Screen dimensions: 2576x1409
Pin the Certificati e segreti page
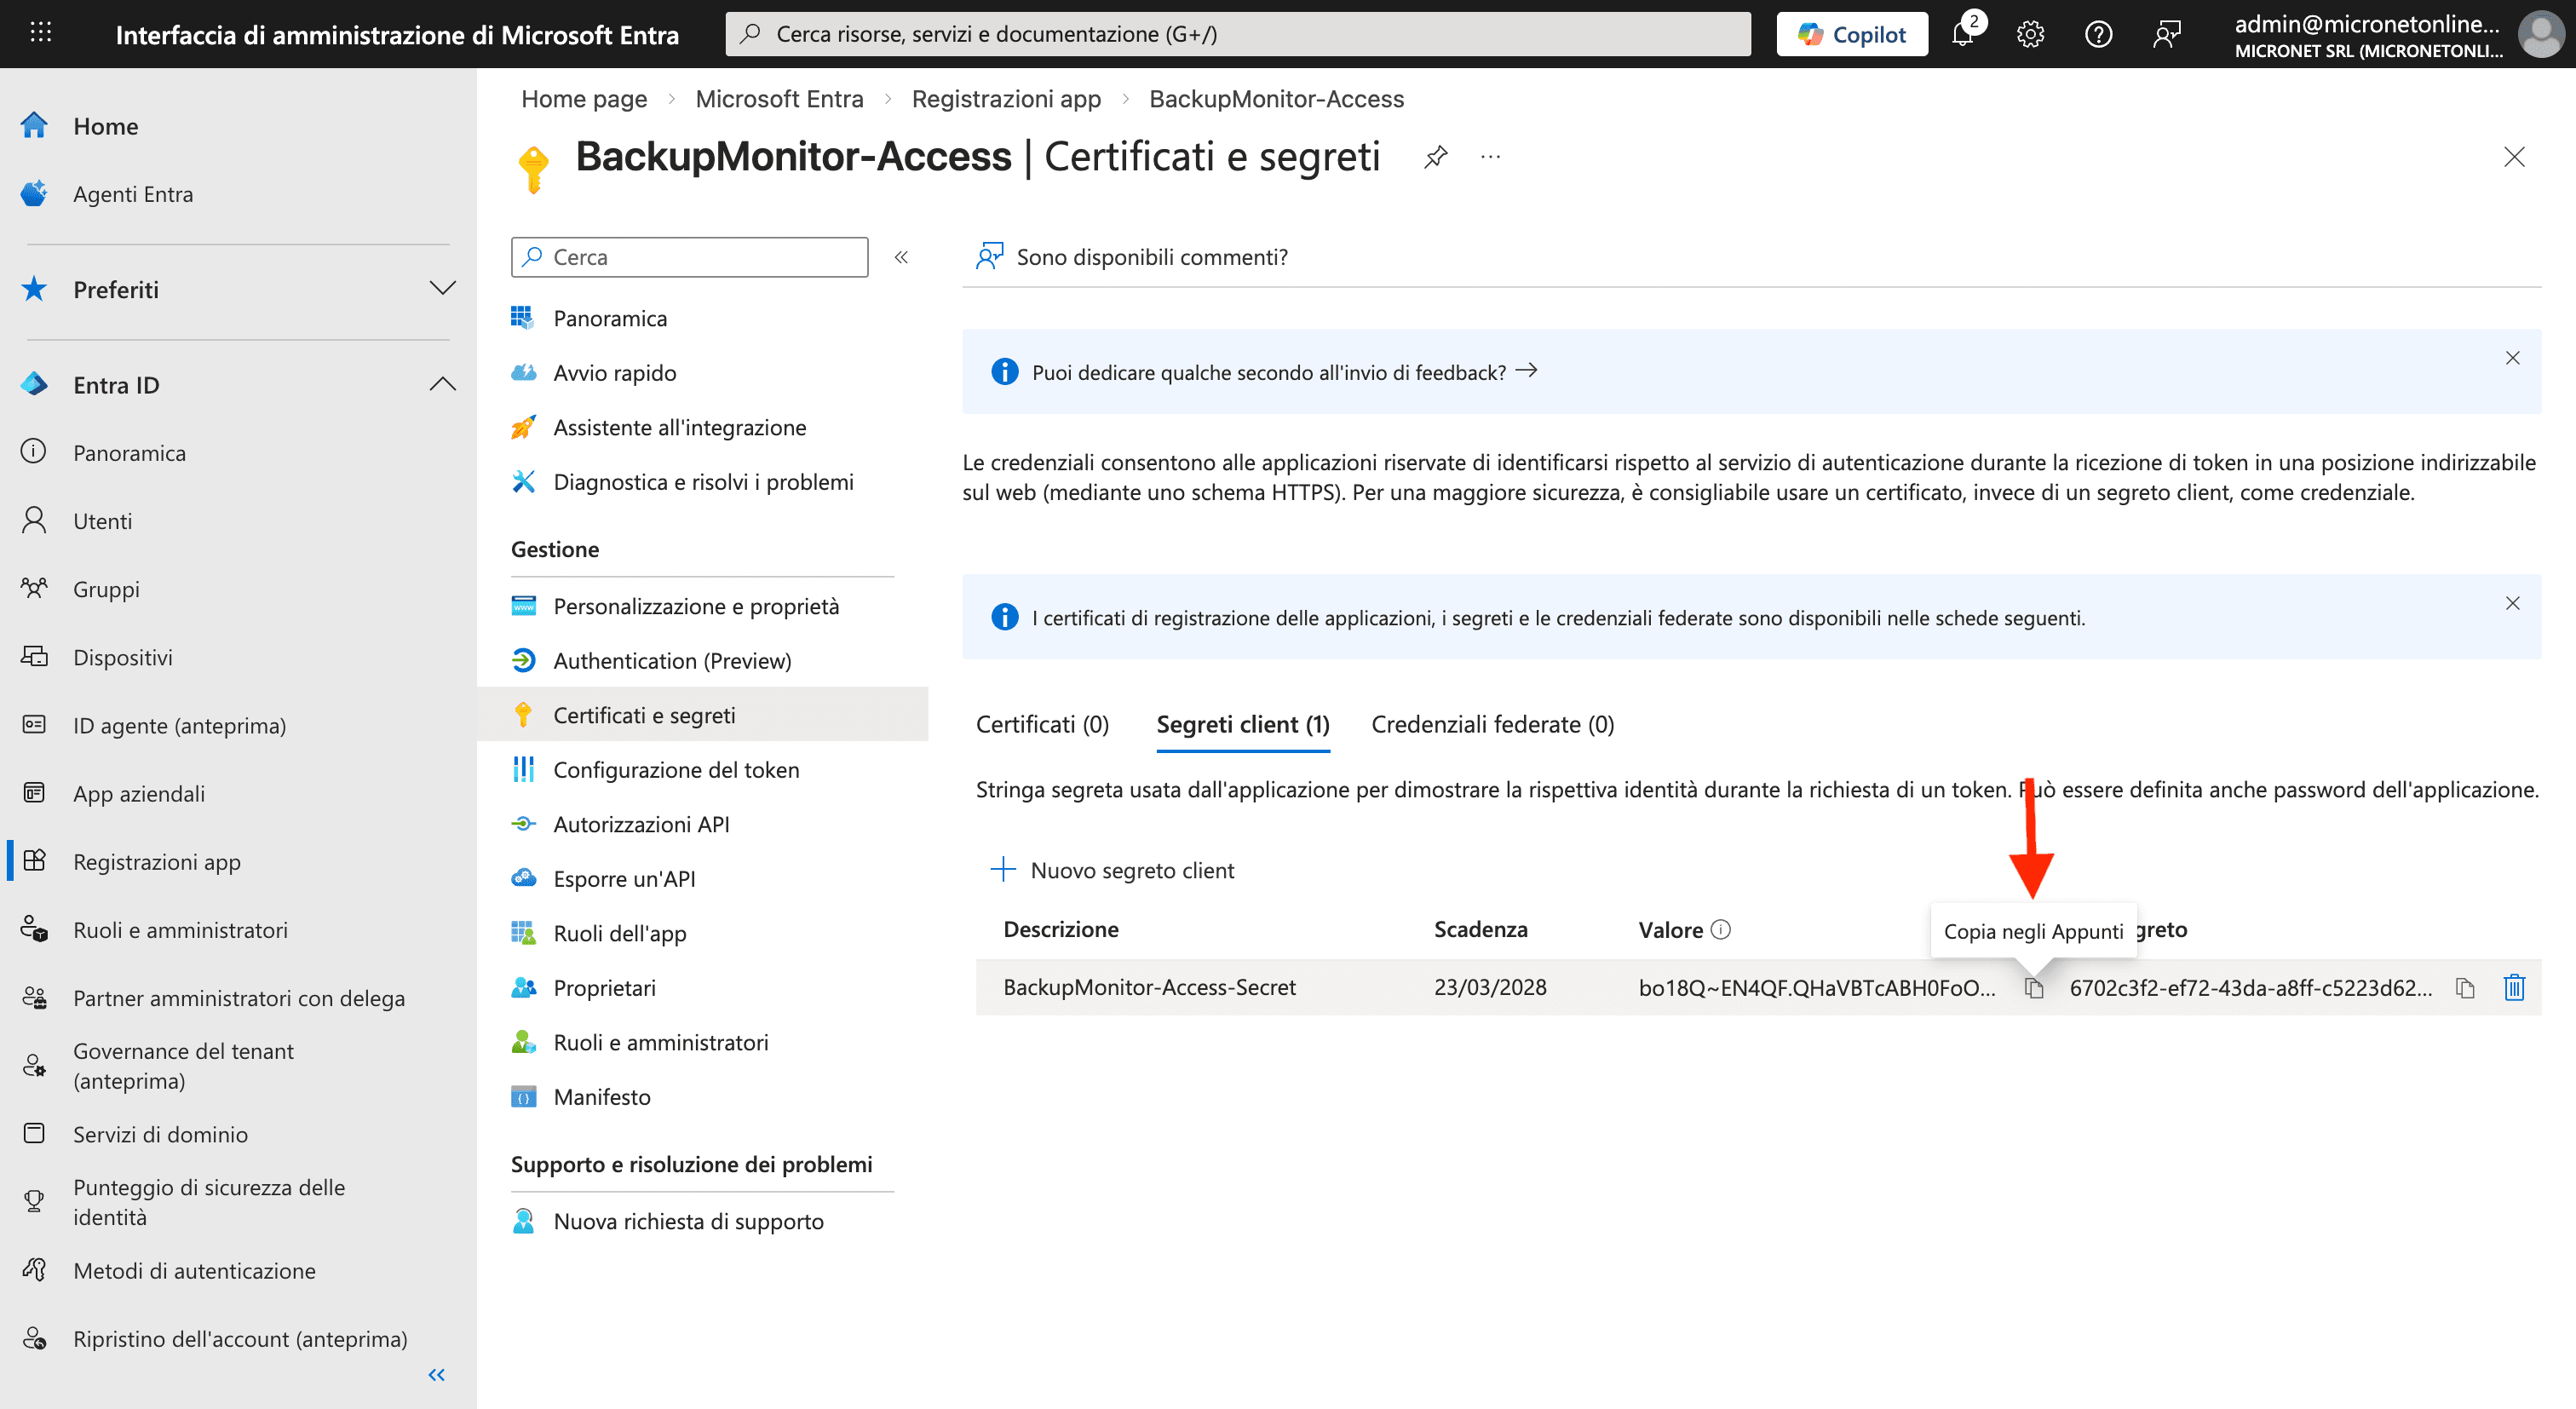click(x=1436, y=157)
